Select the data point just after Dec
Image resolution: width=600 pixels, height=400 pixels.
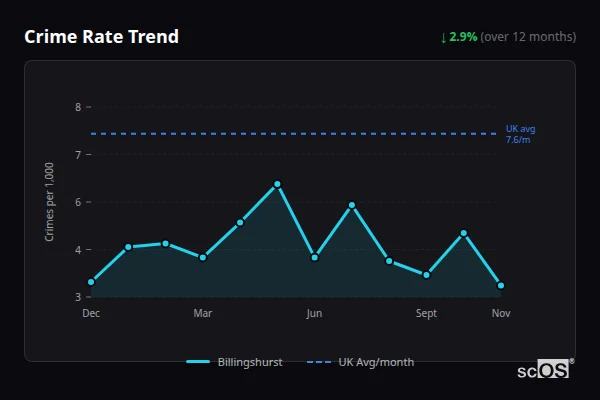128,247
